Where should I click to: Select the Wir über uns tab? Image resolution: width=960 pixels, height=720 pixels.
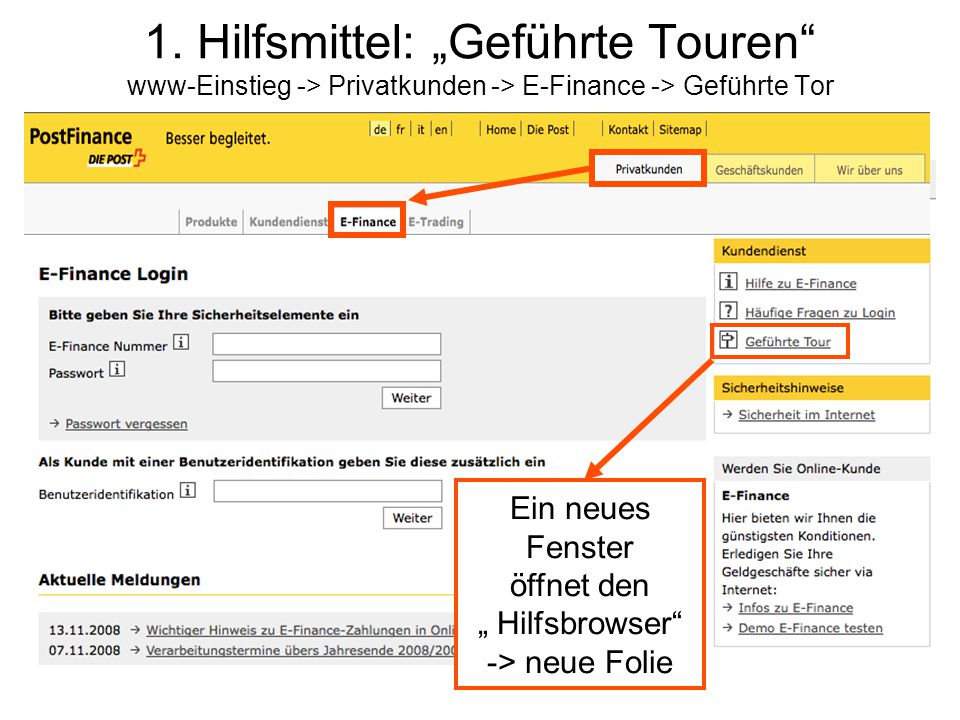[x=869, y=170]
